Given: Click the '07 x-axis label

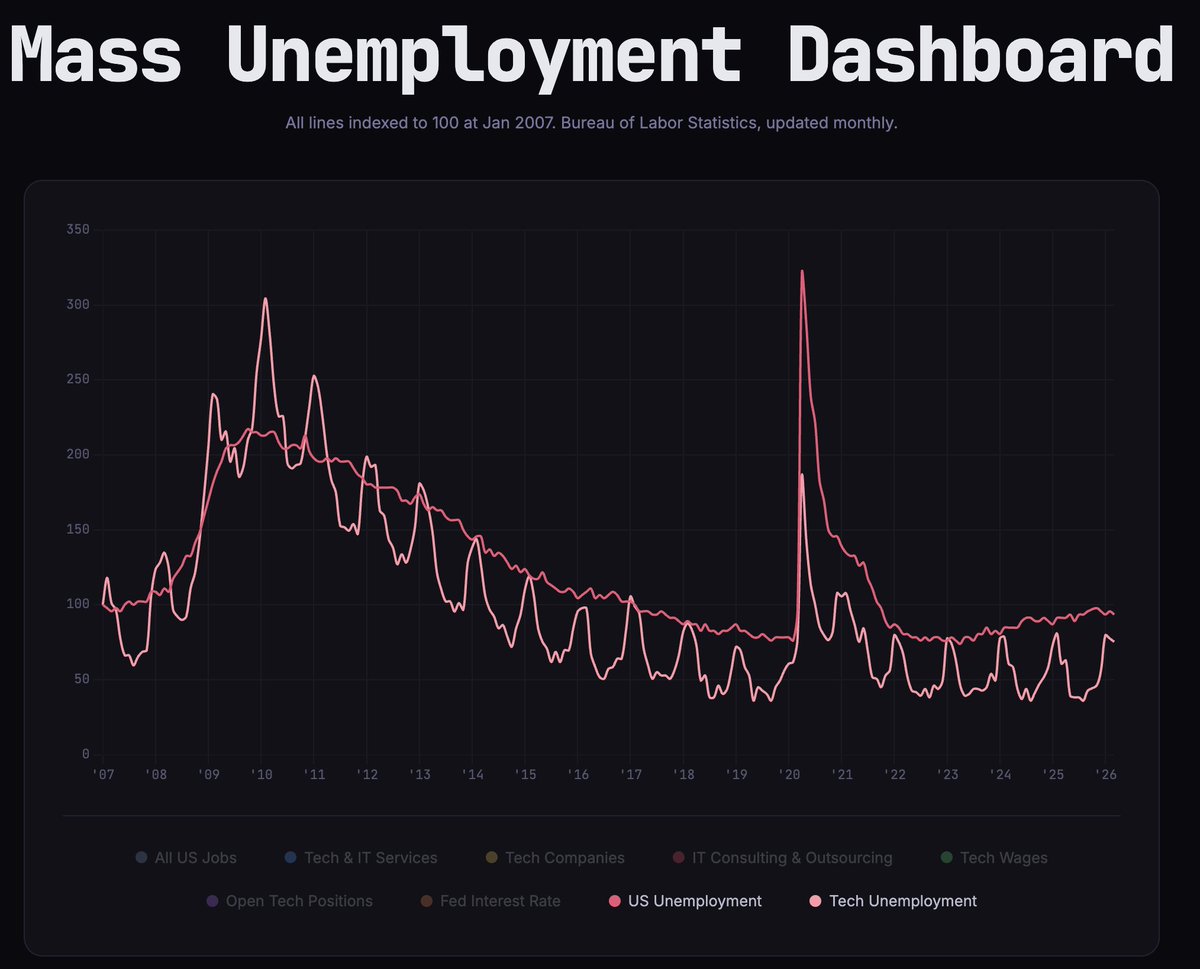Looking at the screenshot, I should 103,775.
